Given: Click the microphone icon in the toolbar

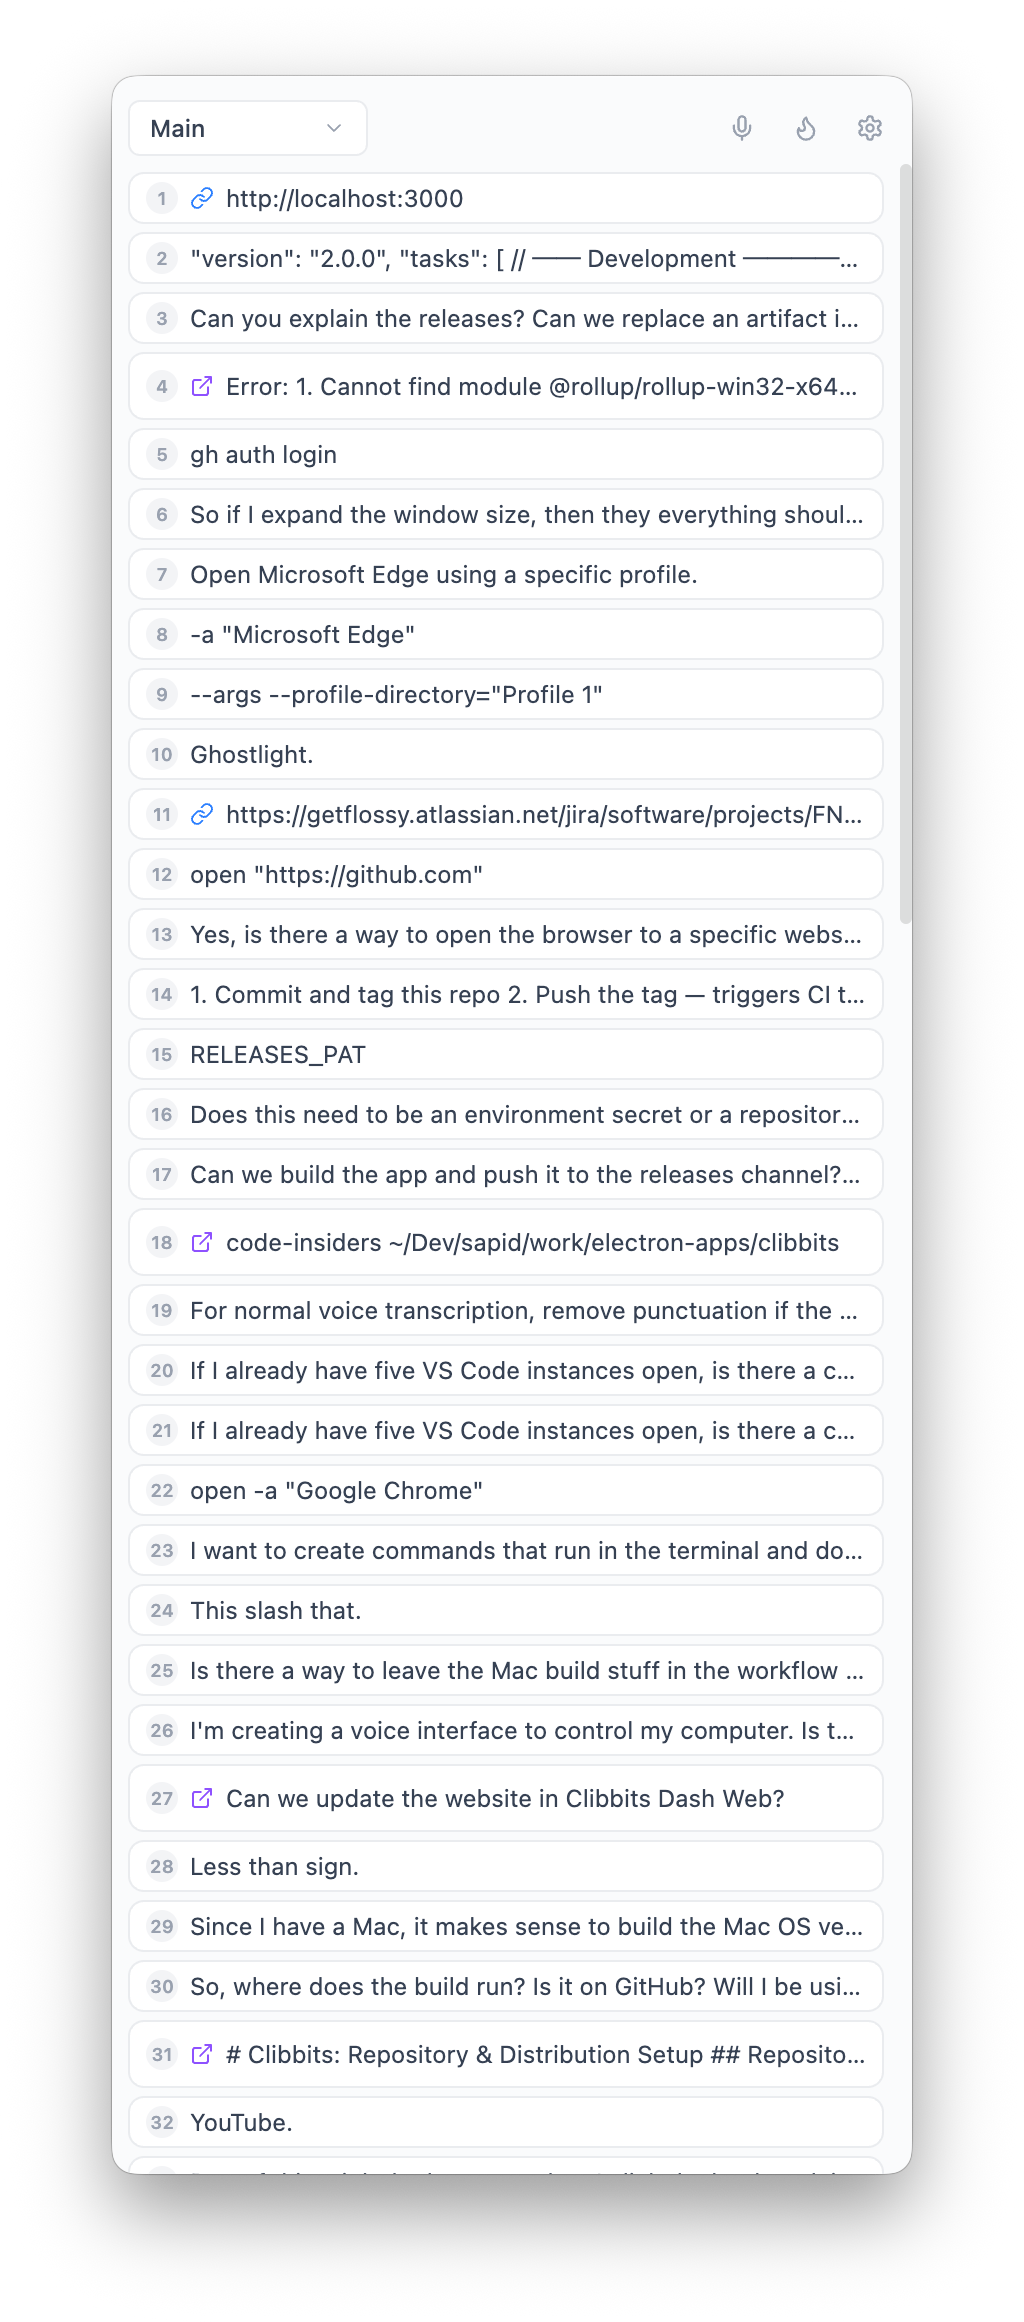Looking at the screenshot, I should click(741, 128).
